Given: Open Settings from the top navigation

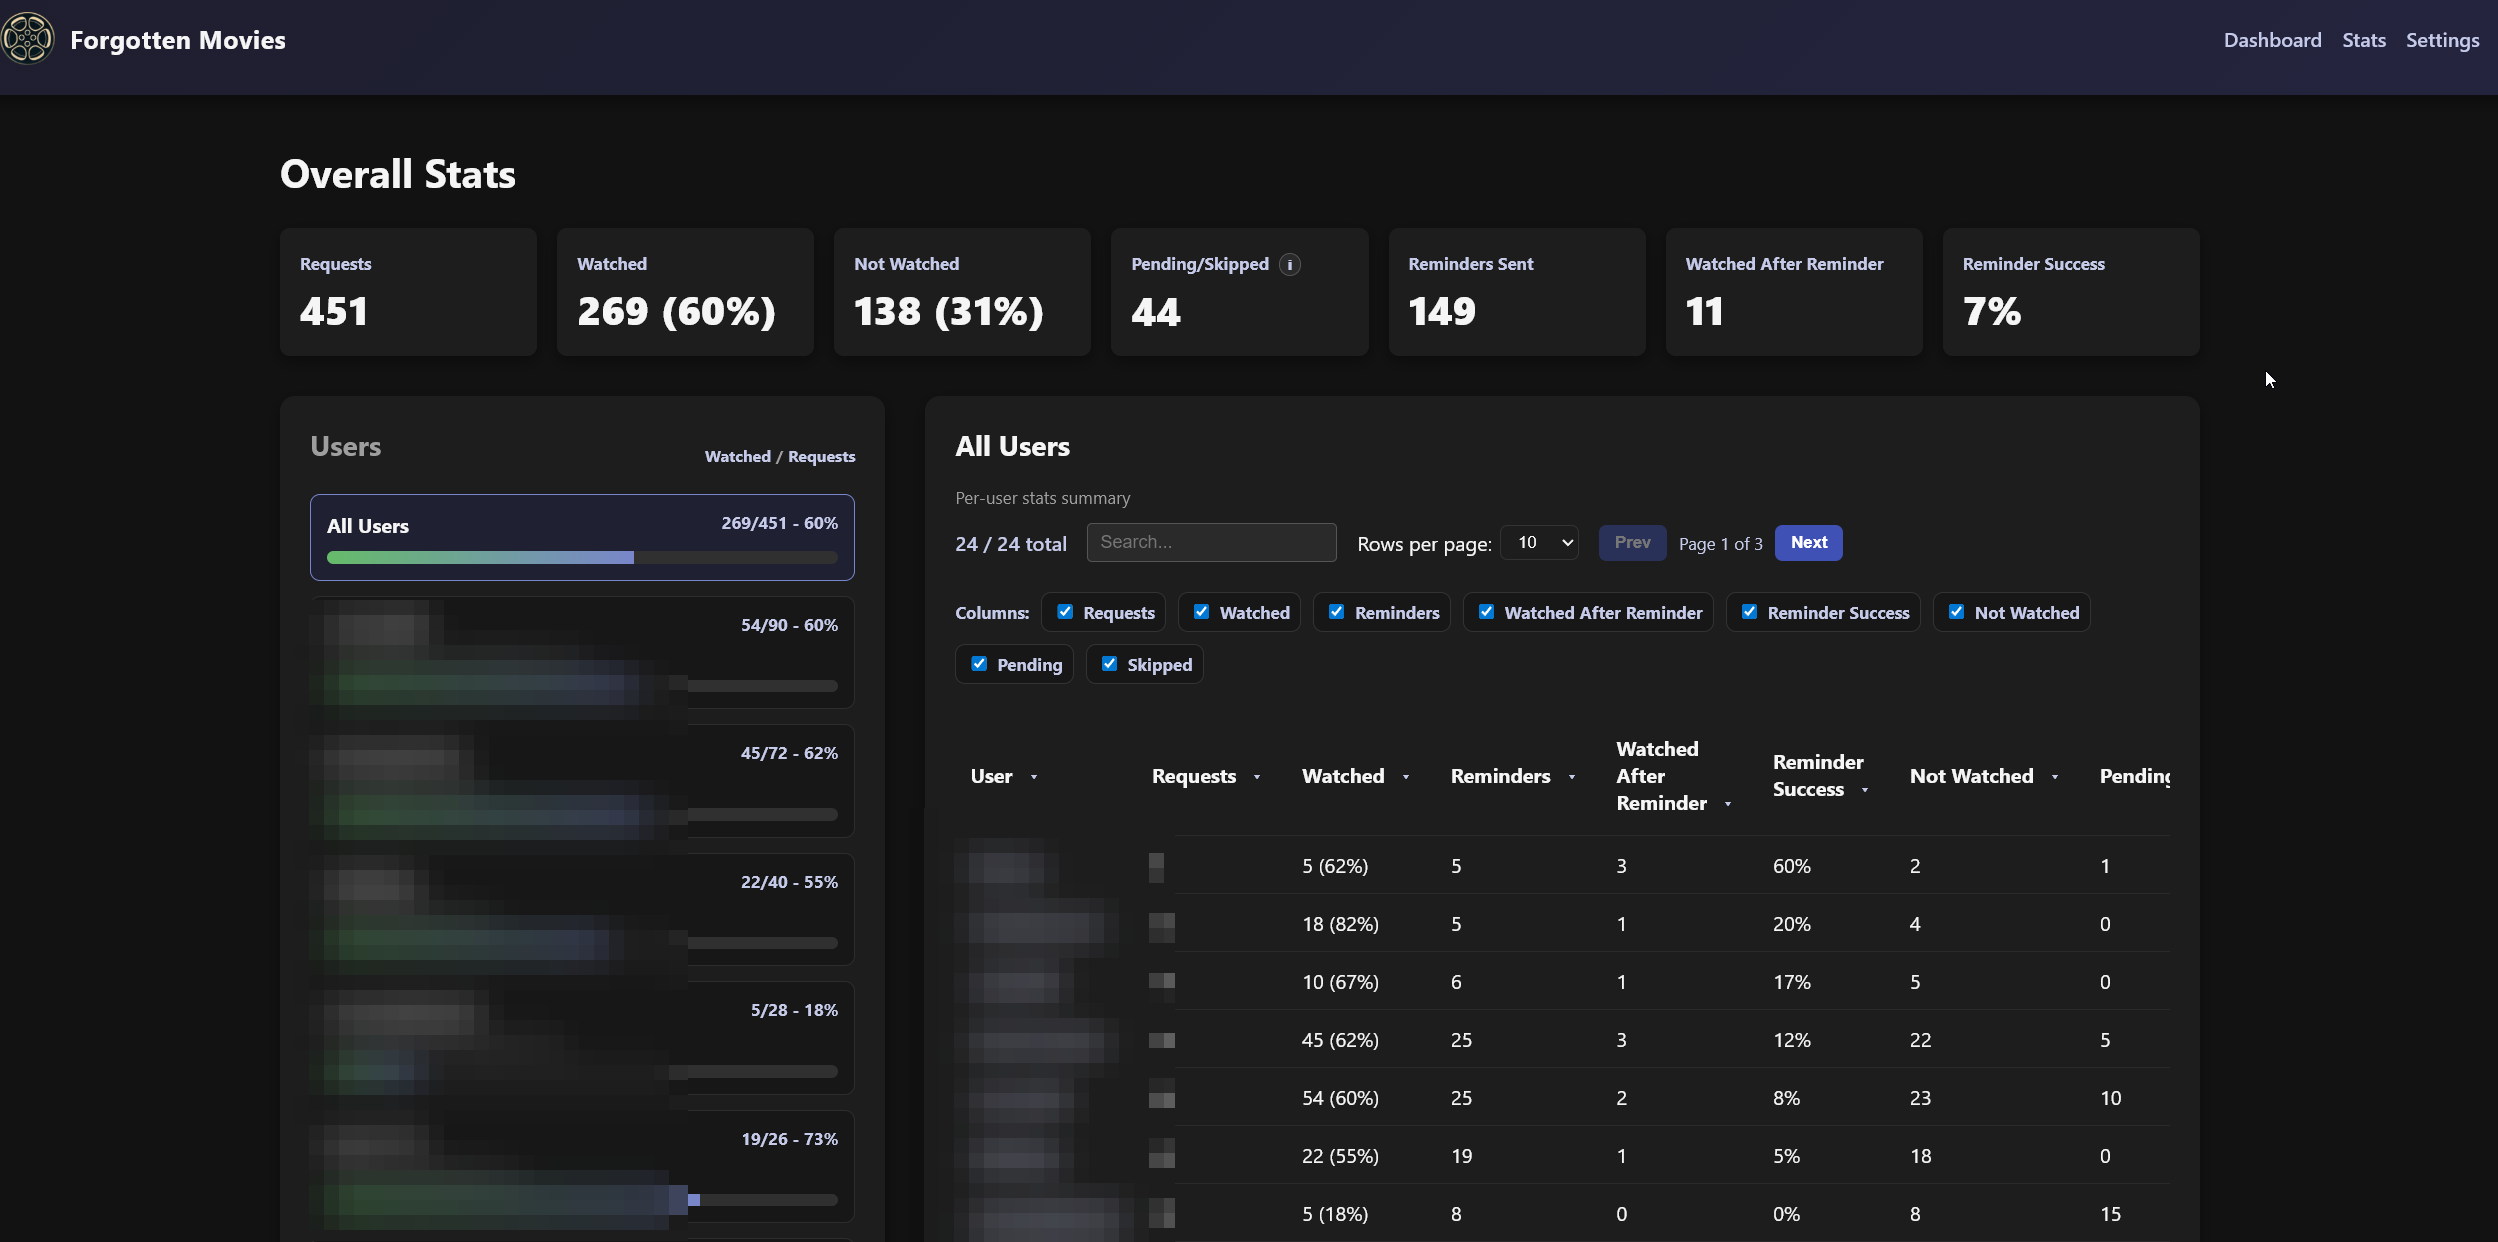Looking at the screenshot, I should (x=2442, y=40).
